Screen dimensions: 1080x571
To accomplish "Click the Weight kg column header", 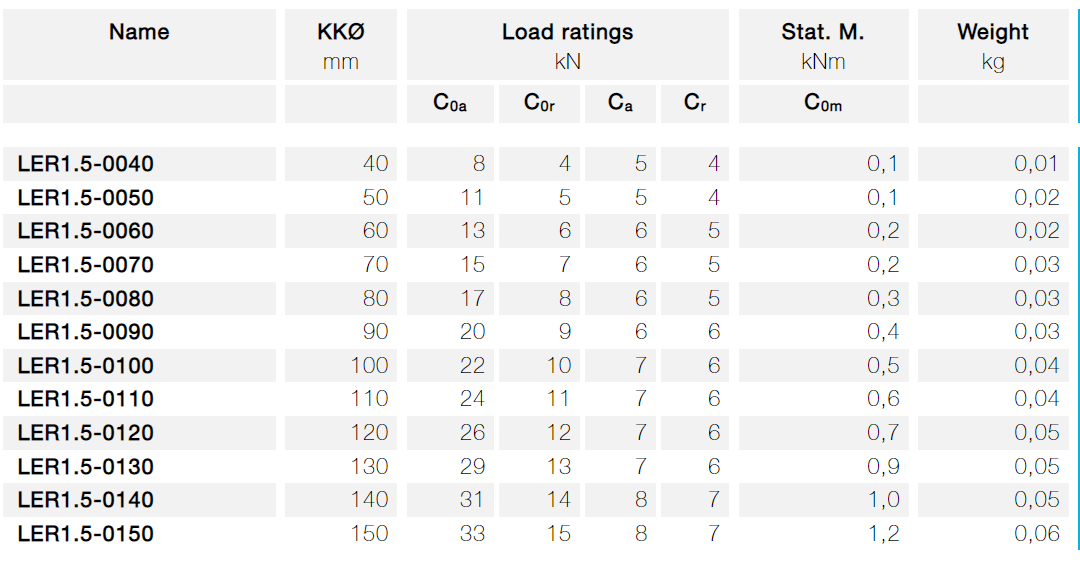I will point(993,45).
